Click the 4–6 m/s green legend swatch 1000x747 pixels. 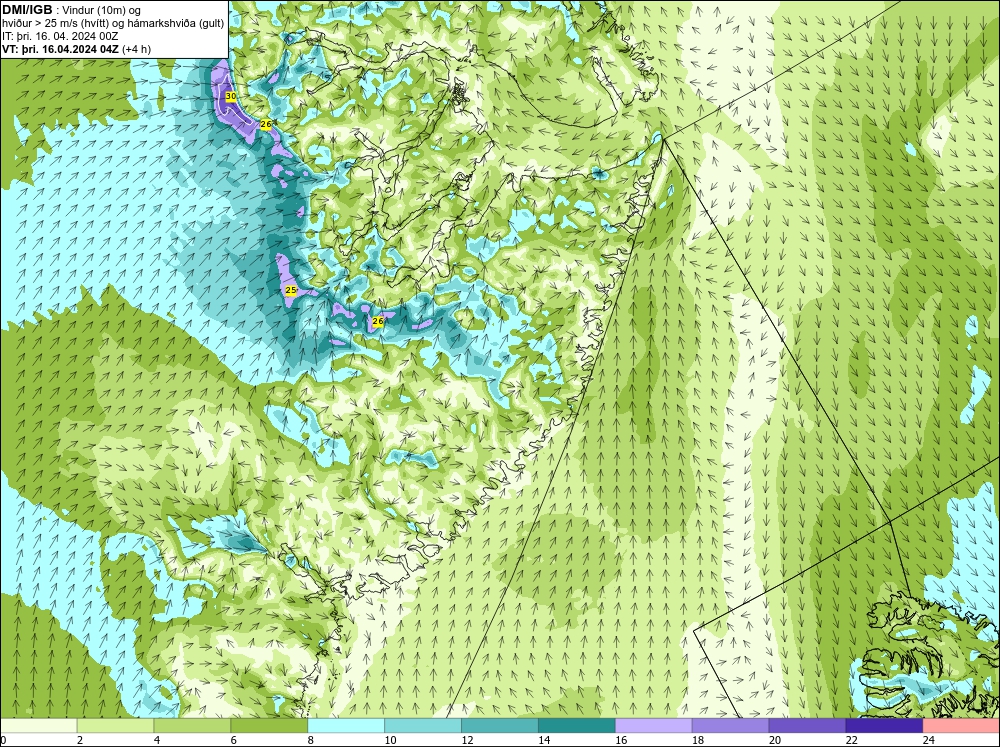coord(192,726)
